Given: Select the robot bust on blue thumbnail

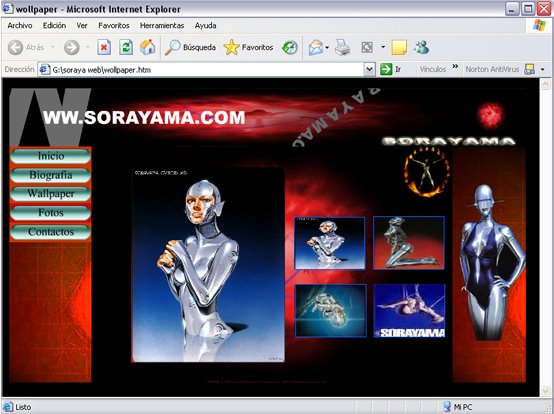Looking at the screenshot, I should 330,243.
